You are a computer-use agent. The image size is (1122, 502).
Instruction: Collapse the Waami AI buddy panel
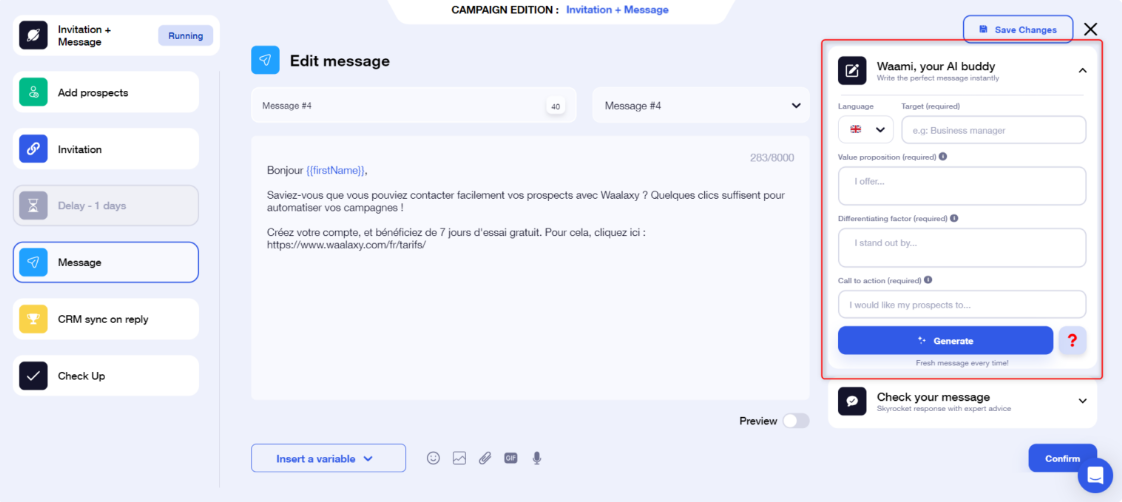click(x=1083, y=70)
